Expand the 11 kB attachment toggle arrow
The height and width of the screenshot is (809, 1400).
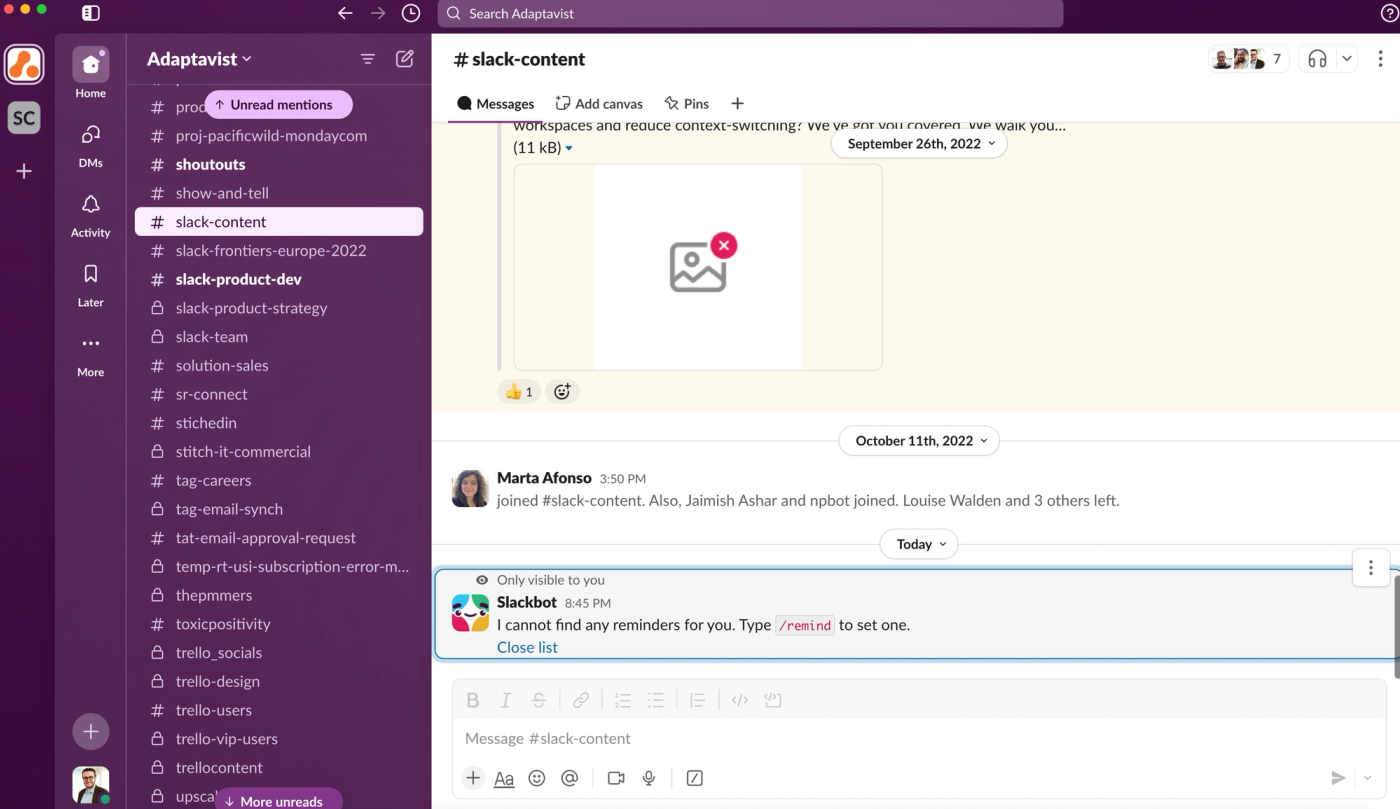pyautogui.click(x=569, y=148)
